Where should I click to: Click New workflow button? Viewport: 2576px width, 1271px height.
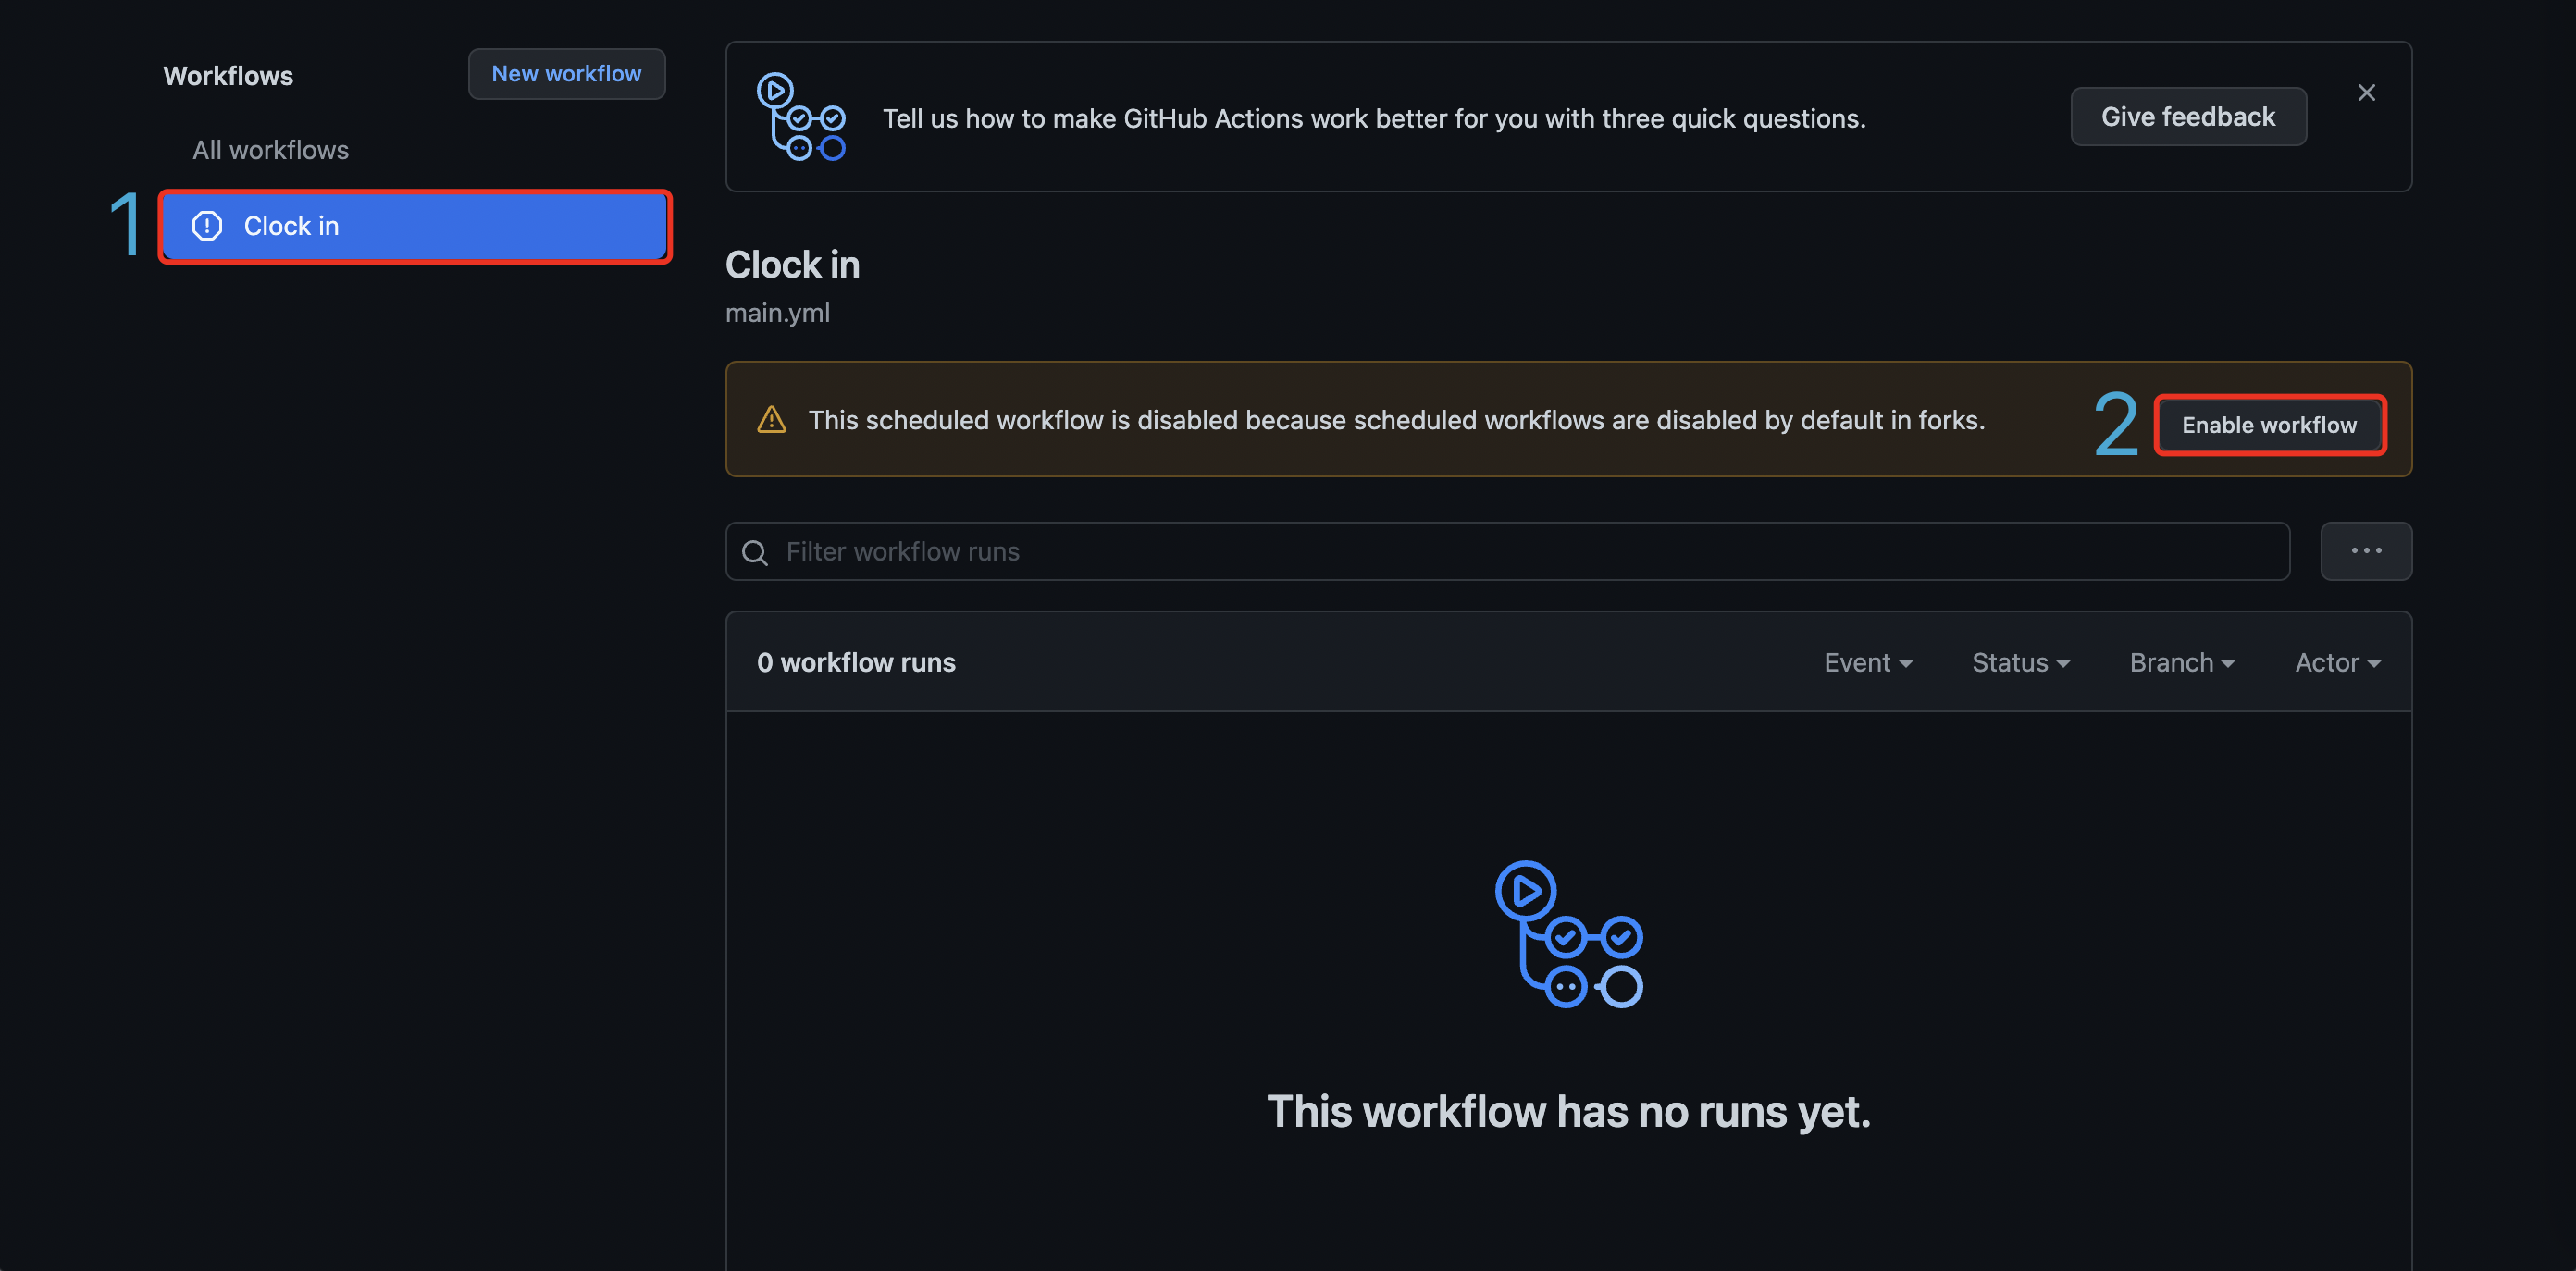coord(565,72)
